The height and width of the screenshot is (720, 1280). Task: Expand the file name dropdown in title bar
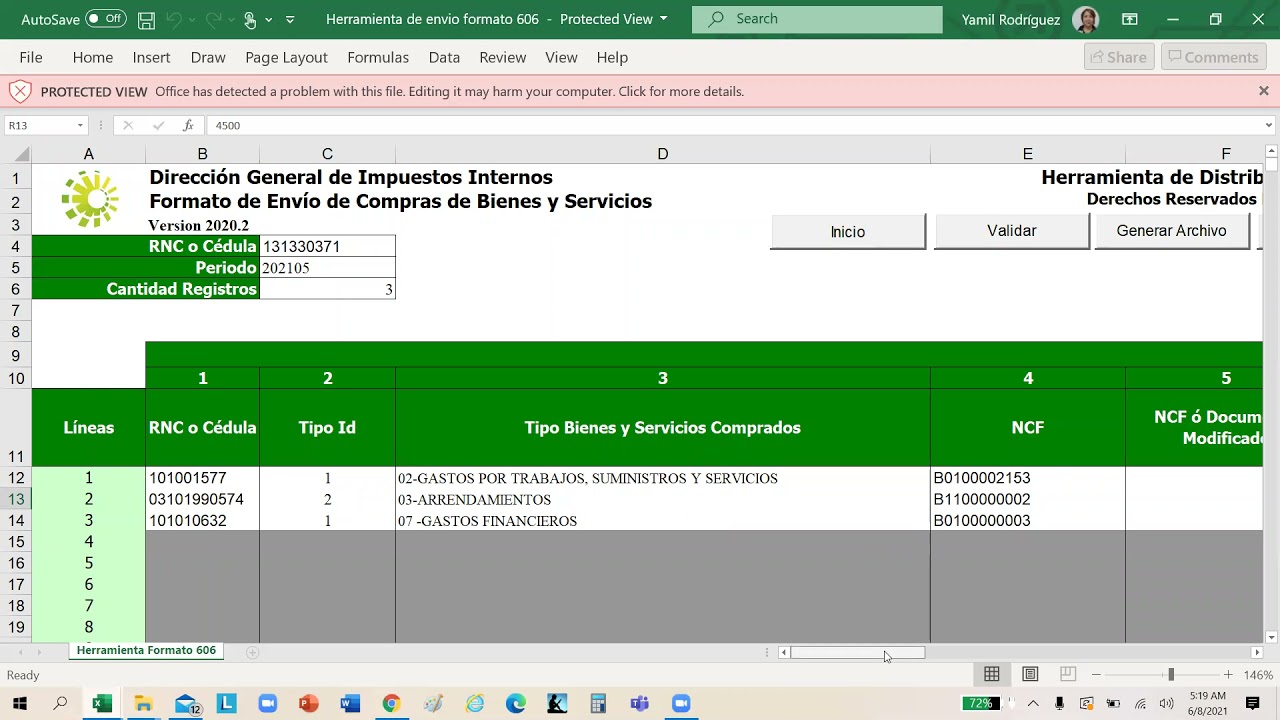tap(663, 19)
